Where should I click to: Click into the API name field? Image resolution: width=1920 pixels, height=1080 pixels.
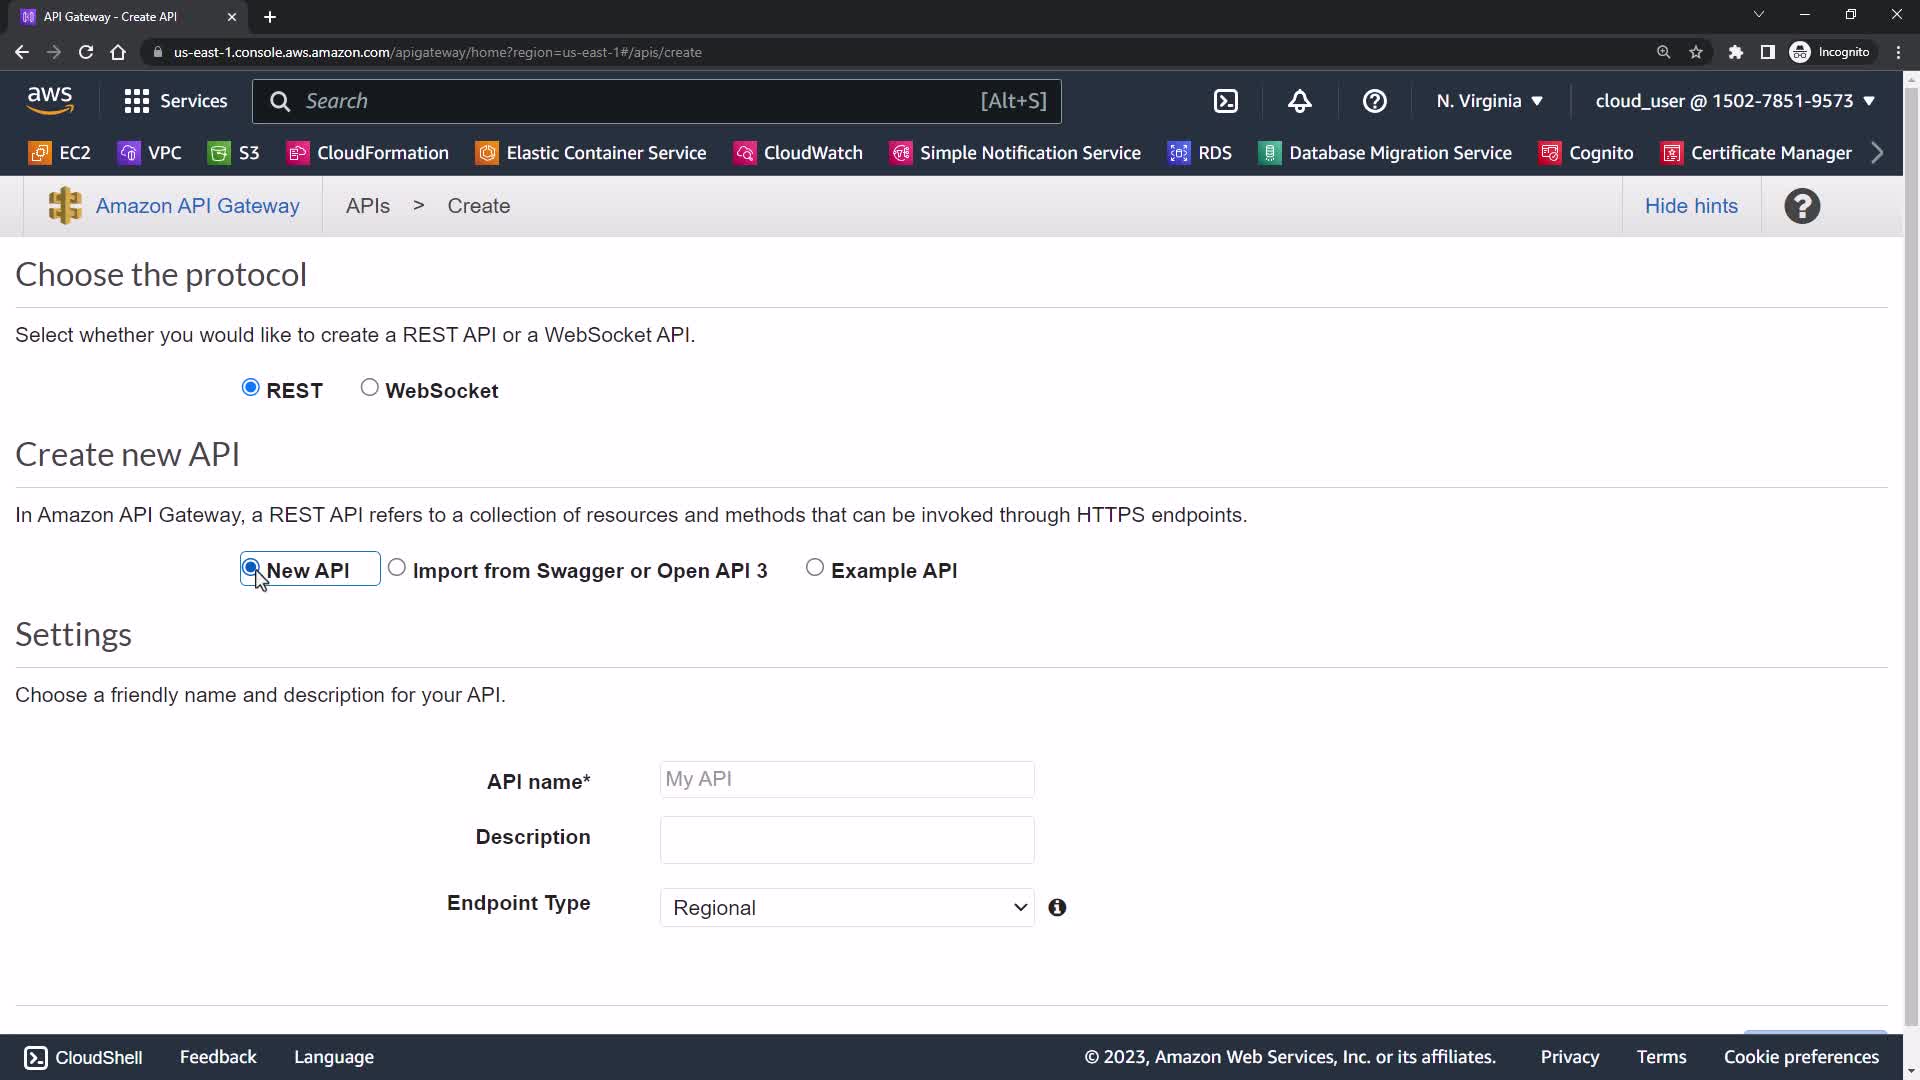[x=846, y=780]
